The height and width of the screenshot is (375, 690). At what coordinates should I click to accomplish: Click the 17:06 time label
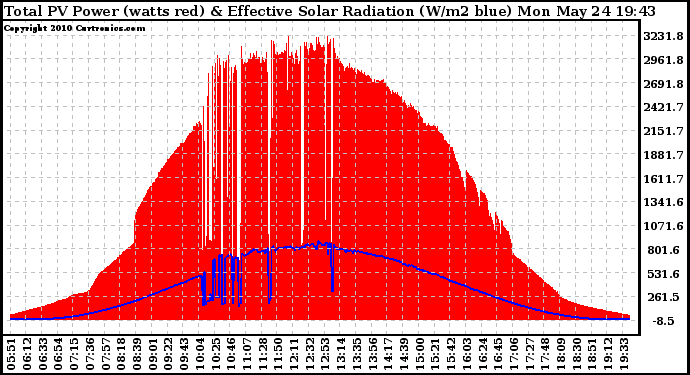tap(514, 354)
